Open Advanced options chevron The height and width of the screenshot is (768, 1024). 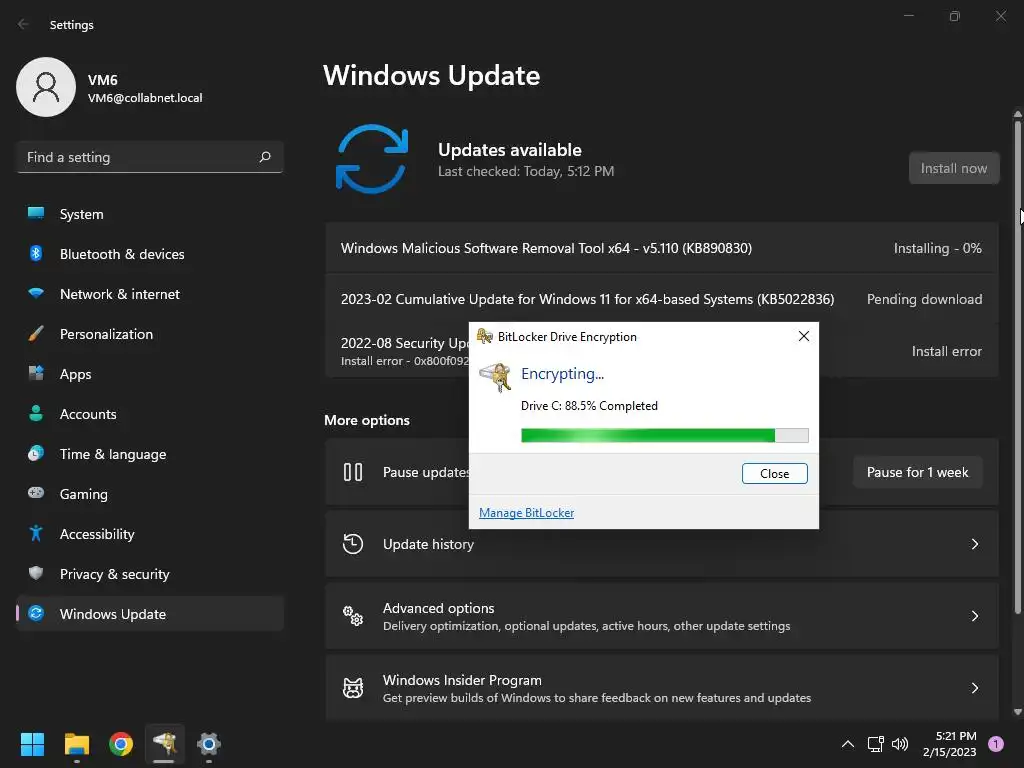pyautogui.click(x=974, y=616)
